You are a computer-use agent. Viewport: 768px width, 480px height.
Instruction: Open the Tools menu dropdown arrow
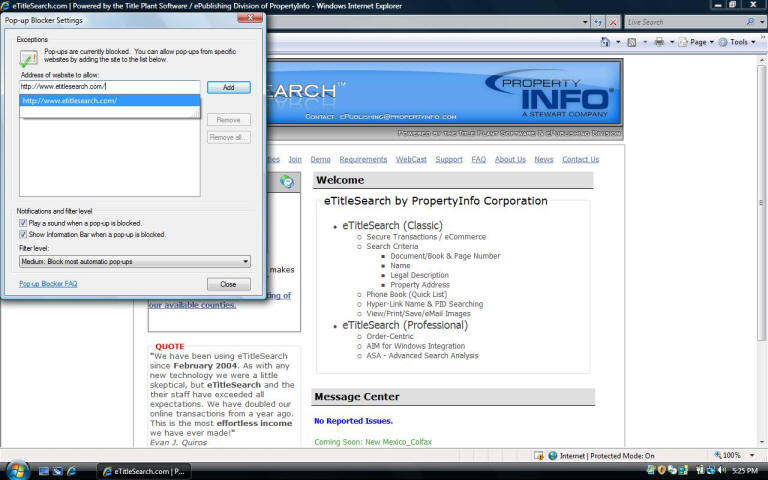coord(753,42)
